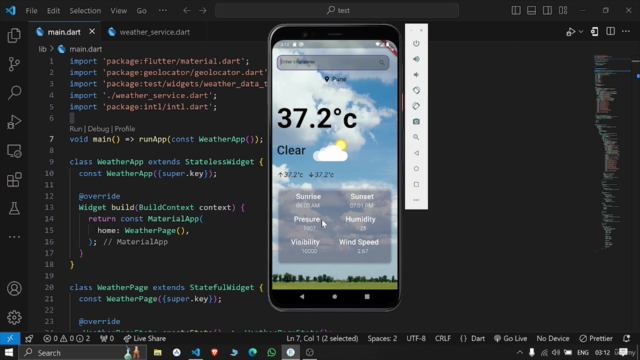This screenshot has width=640, height=360.
Task: Click search icon in weather app
Action: [x=382, y=62]
